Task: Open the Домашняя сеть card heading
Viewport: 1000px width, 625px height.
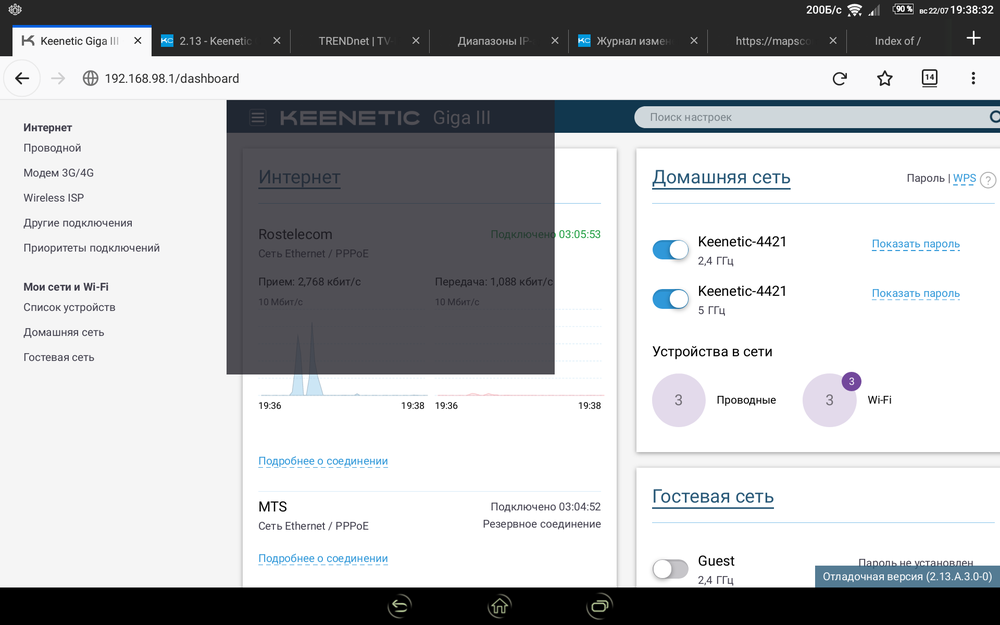Action: [x=721, y=177]
